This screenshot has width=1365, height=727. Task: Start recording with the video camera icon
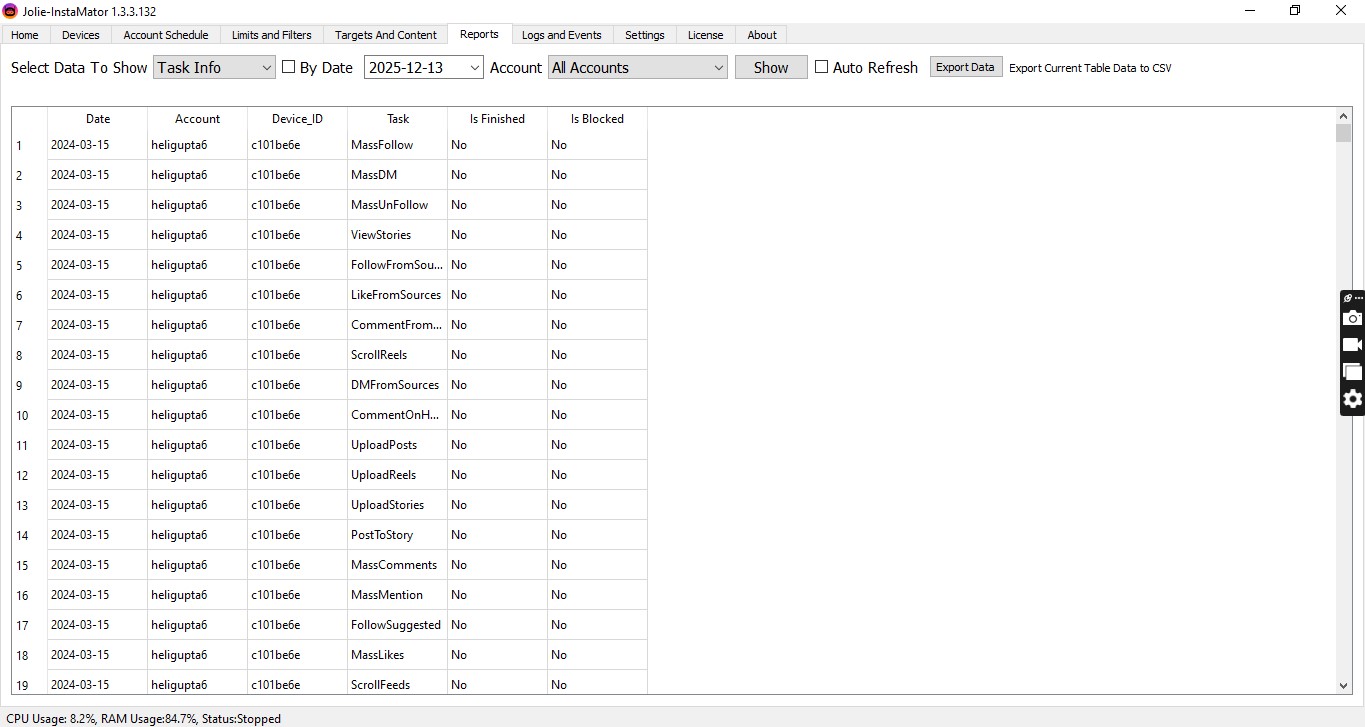point(1352,344)
